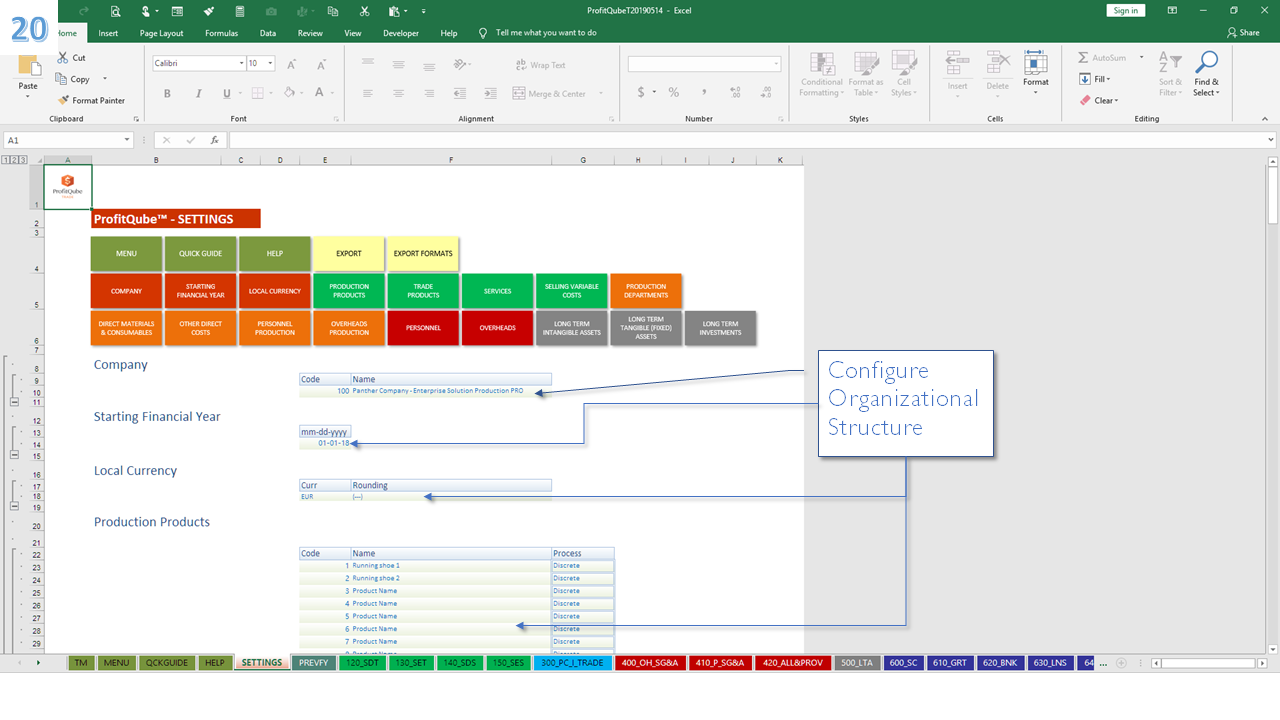The width and height of the screenshot is (1280, 720).
Task: Open Conditional Formatting menu
Action: coord(822,74)
